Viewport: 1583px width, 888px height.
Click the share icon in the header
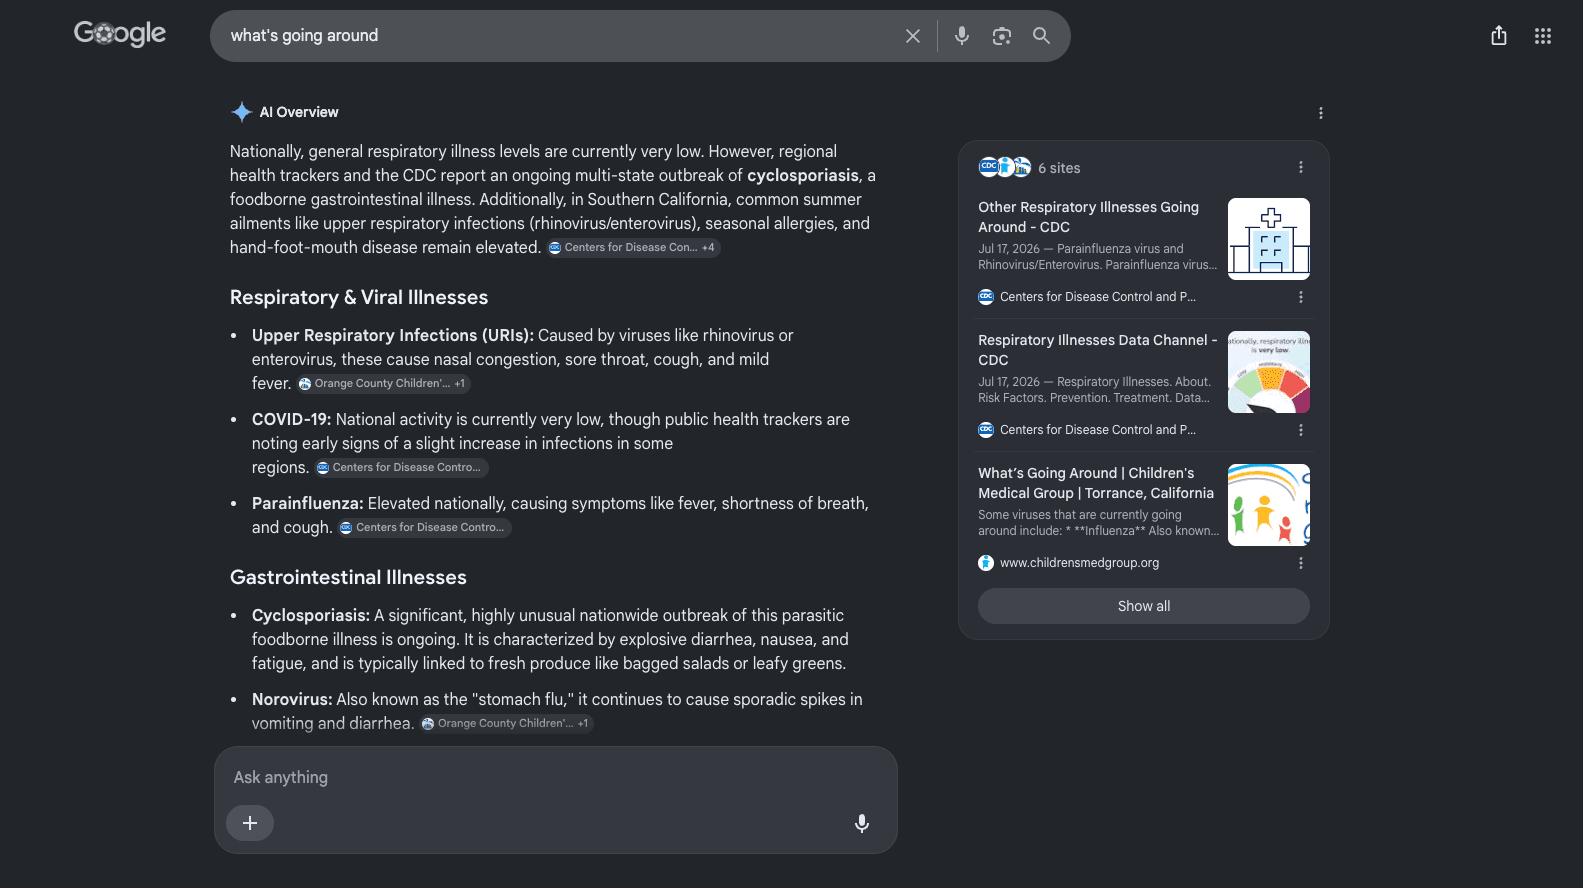click(1499, 36)
